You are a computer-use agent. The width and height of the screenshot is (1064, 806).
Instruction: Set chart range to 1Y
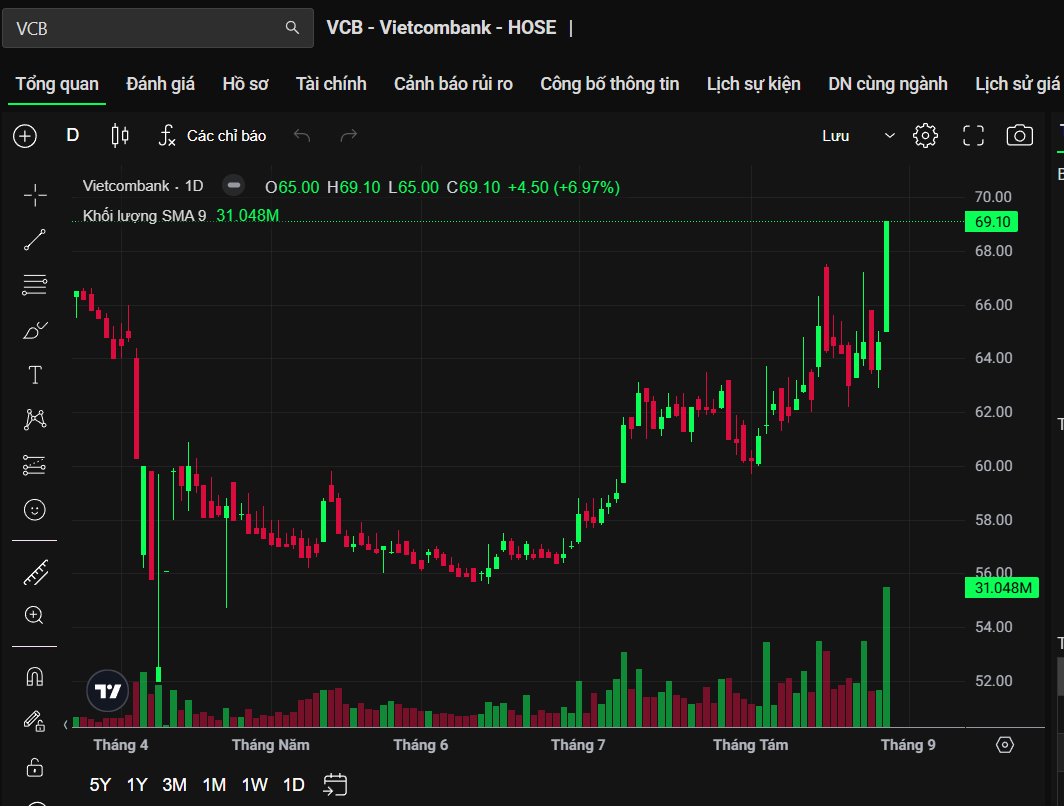(x=137, y=785)
